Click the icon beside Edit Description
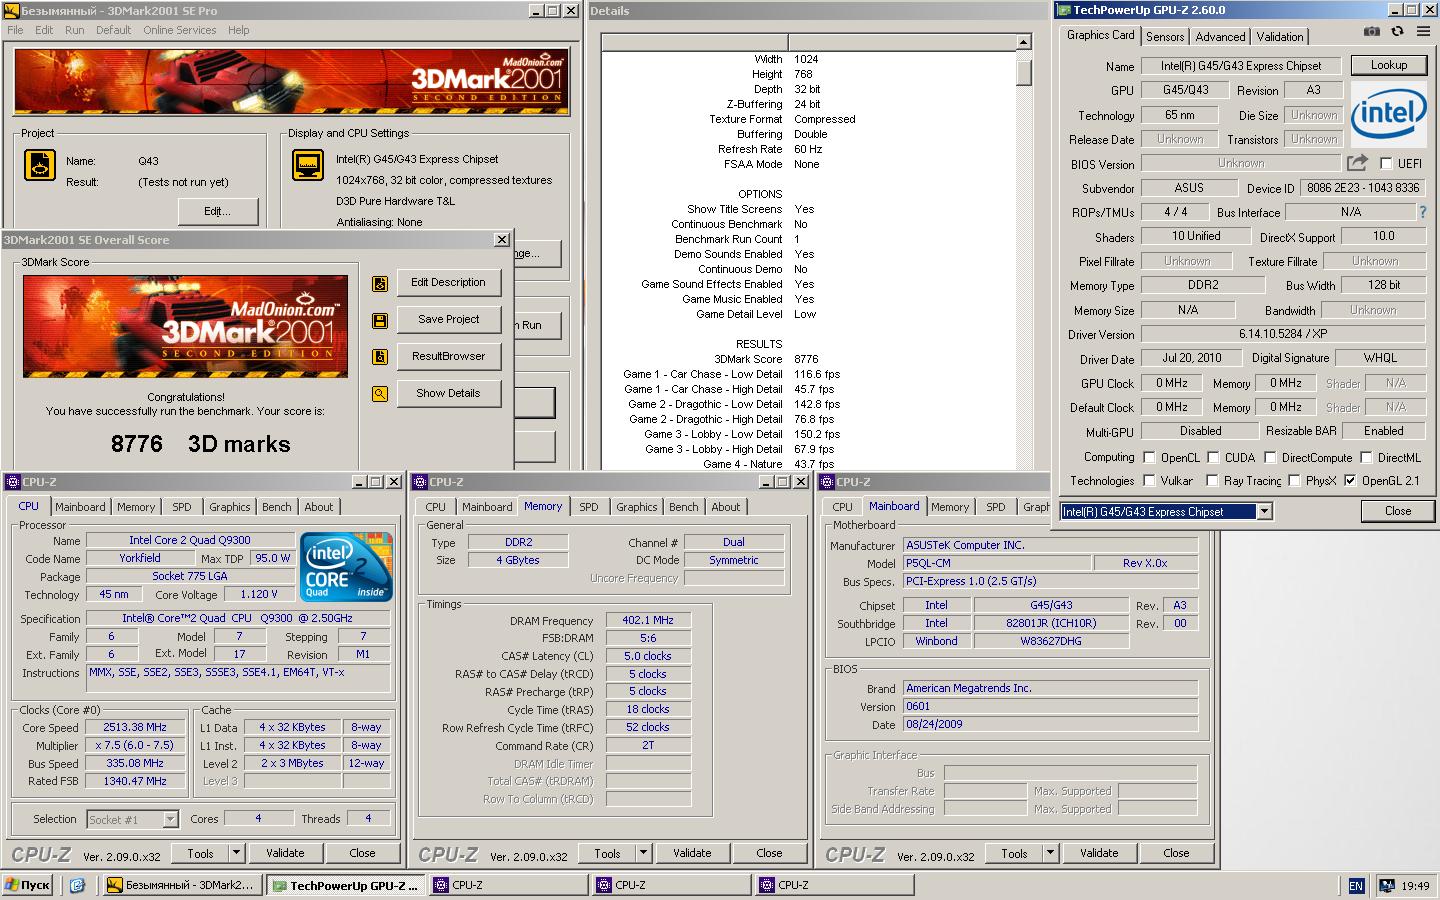The image size is (1440, 900). [380, 283]
